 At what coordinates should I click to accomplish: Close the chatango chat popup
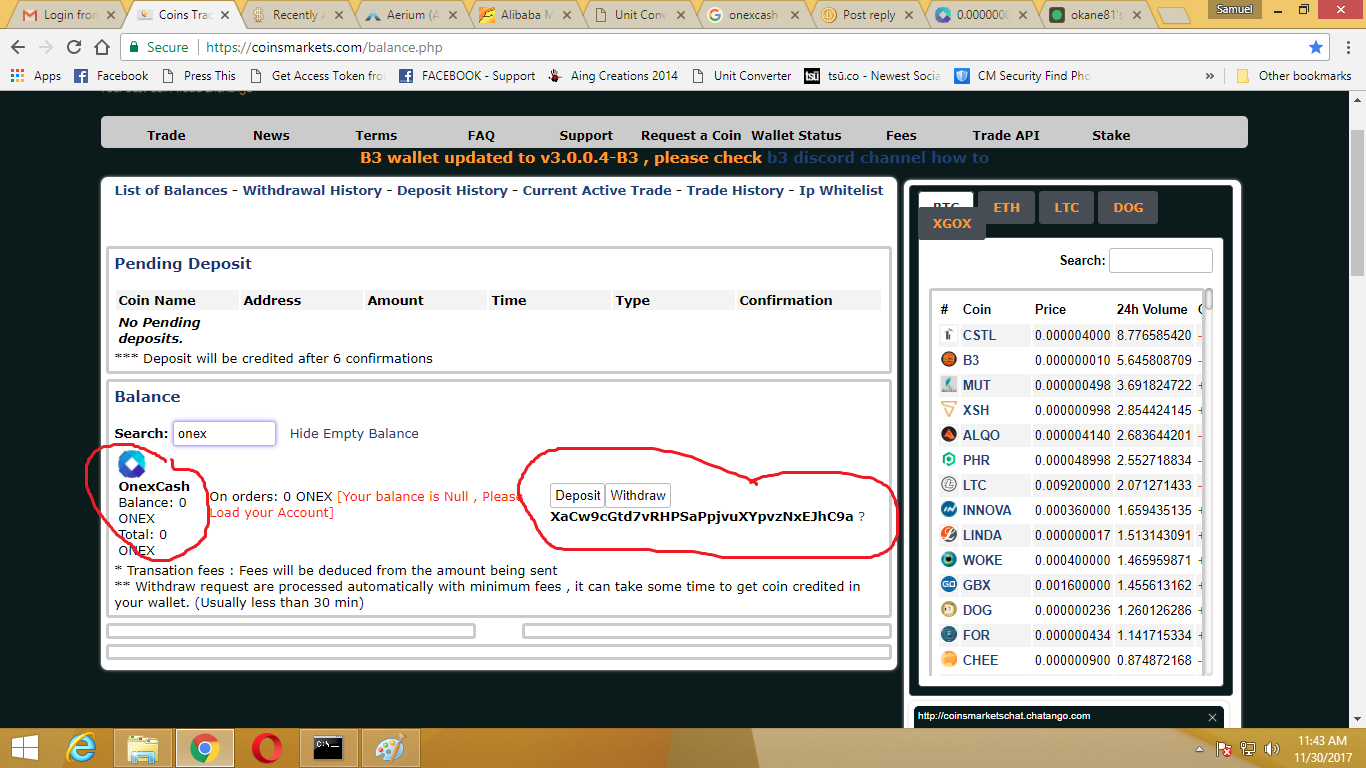coord(1212,717)
